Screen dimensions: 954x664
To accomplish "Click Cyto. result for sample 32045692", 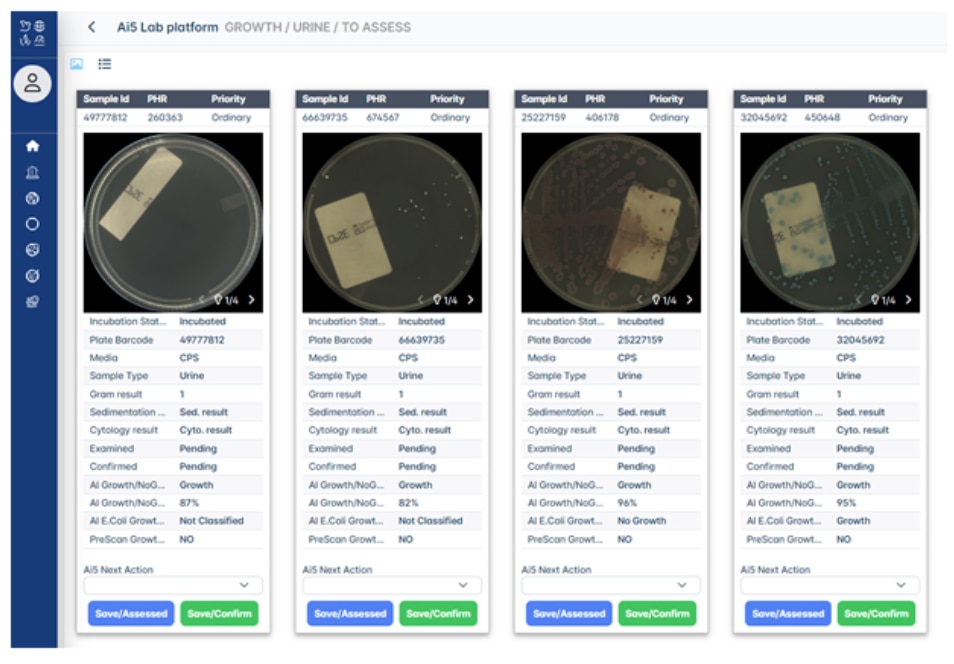I will coord(863,430).
